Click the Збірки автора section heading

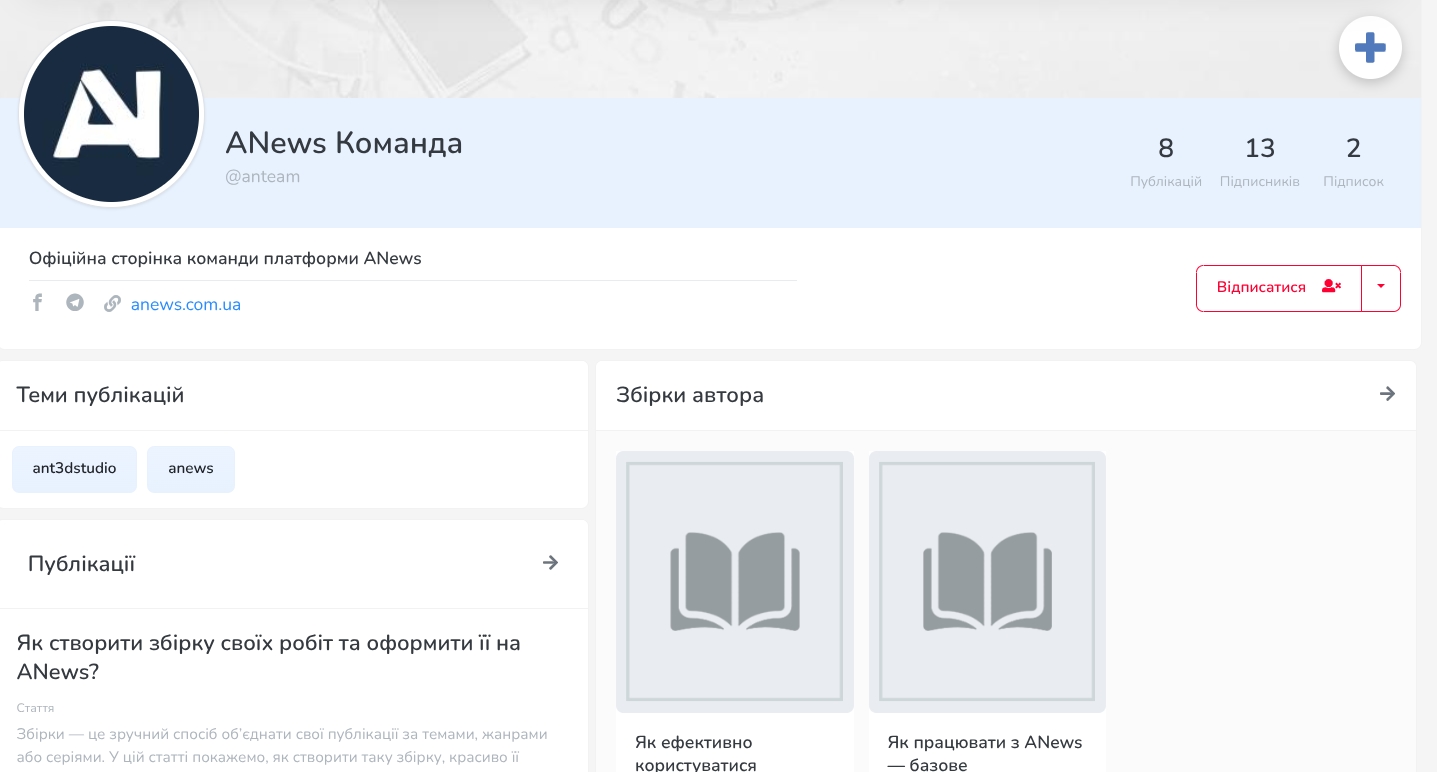tap(690, 395)
